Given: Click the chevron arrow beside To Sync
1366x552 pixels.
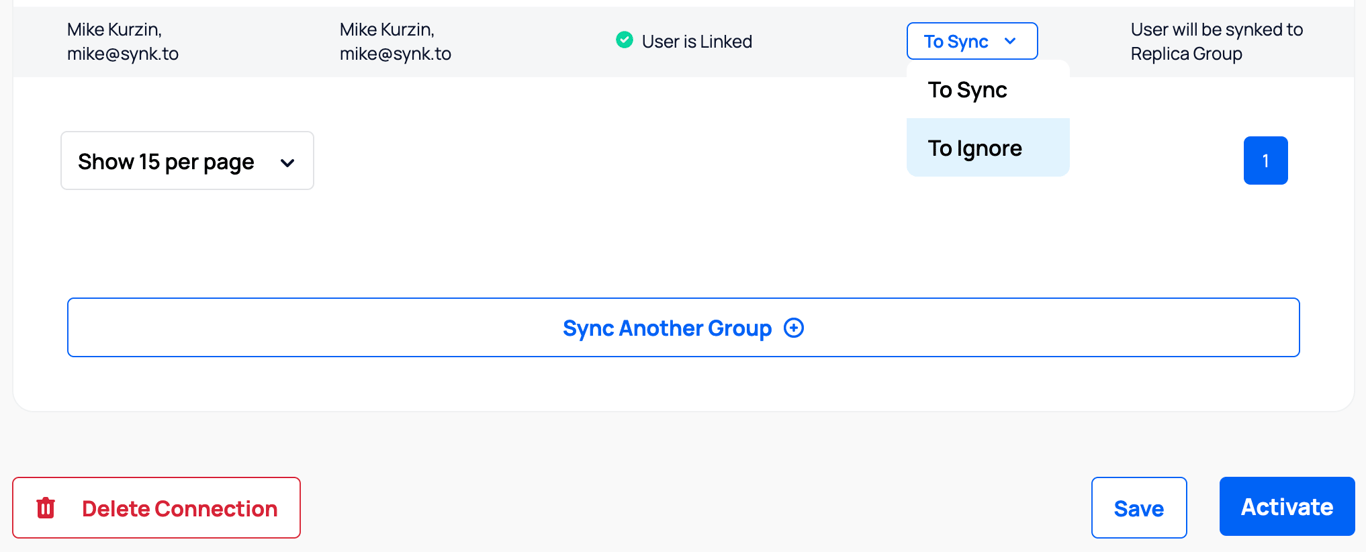Looking at the screenshot, I should click(1010, 41).
